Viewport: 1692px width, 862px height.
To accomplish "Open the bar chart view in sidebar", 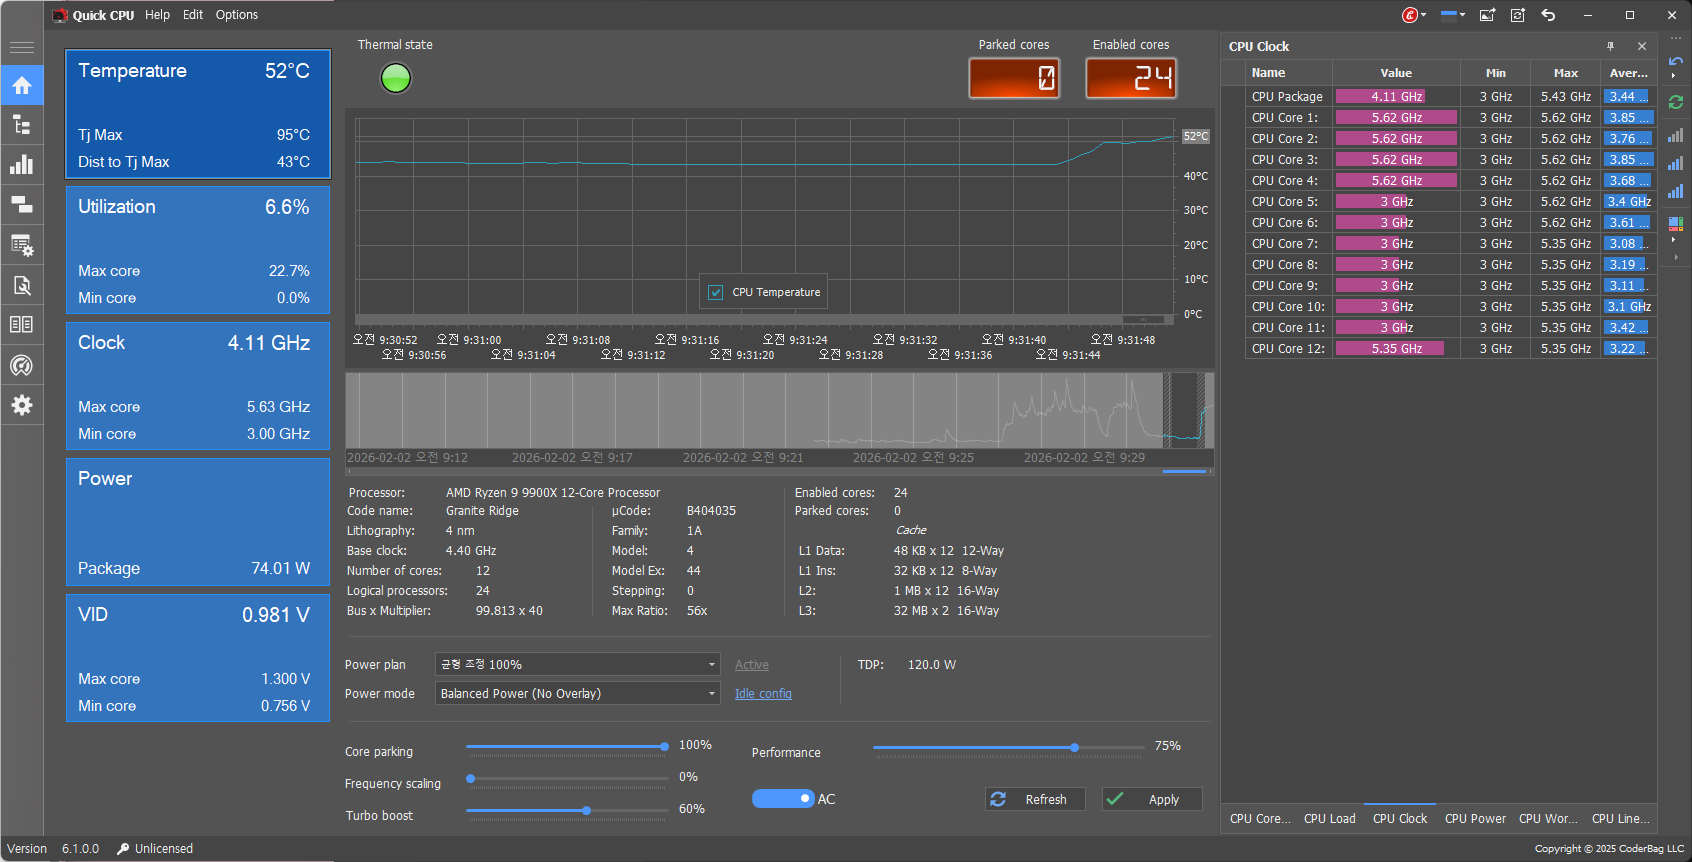I will [x=22, y=165].
